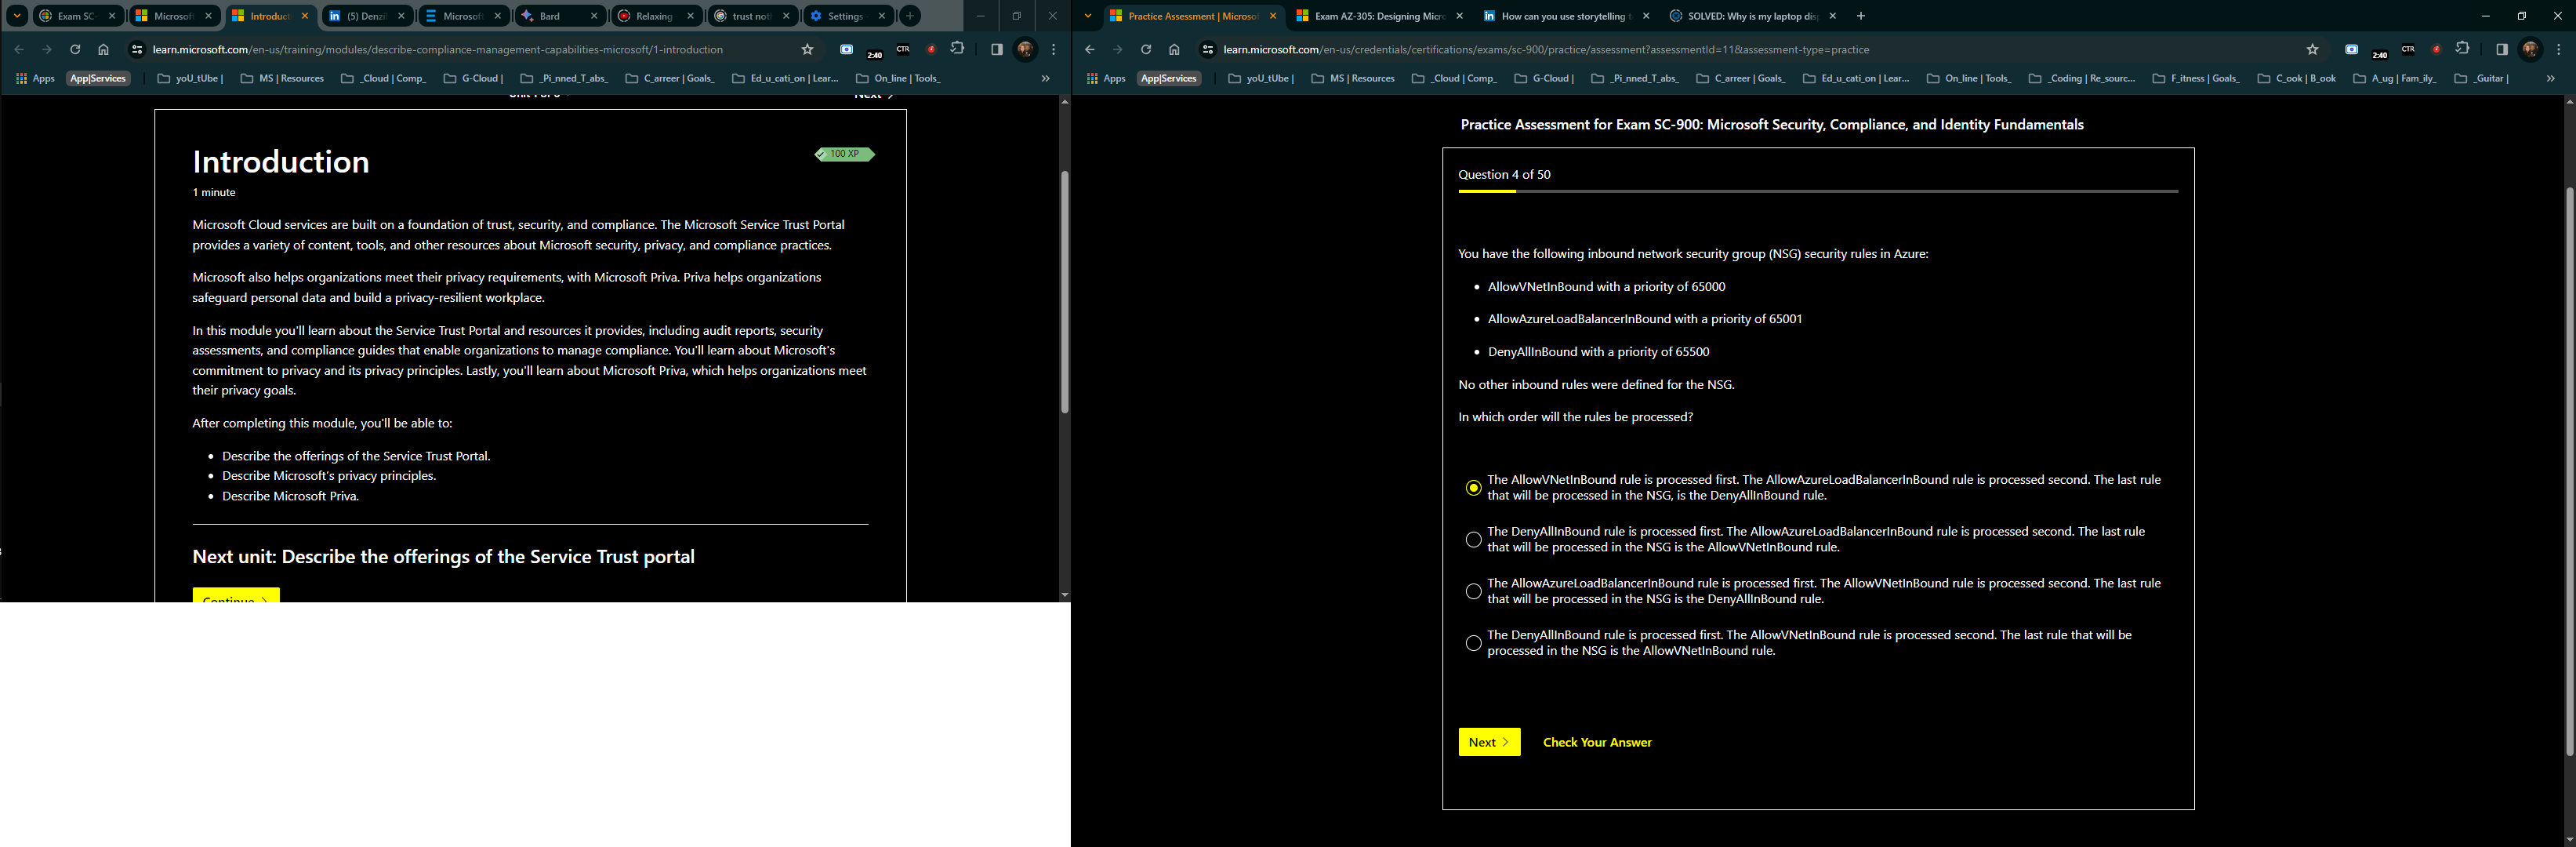
Task: Open Extensions puzzle icon in left browser window
Action: pos(957,48)
